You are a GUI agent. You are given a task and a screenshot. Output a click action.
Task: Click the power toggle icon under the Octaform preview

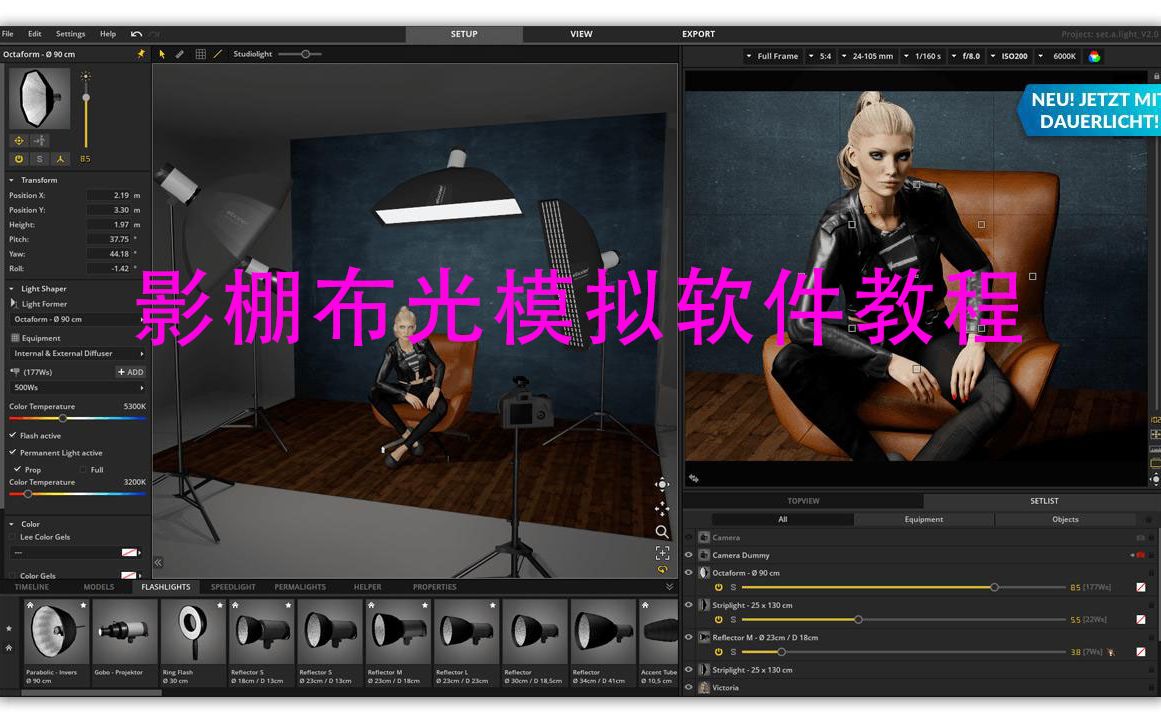17,158
